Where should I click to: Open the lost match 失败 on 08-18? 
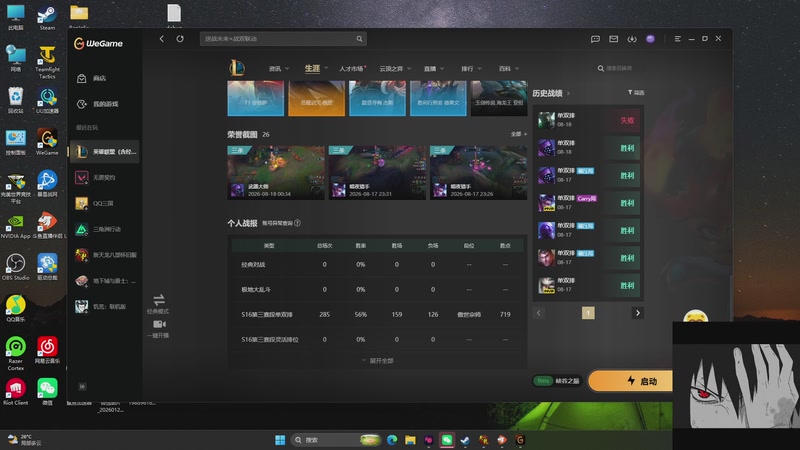588,120
